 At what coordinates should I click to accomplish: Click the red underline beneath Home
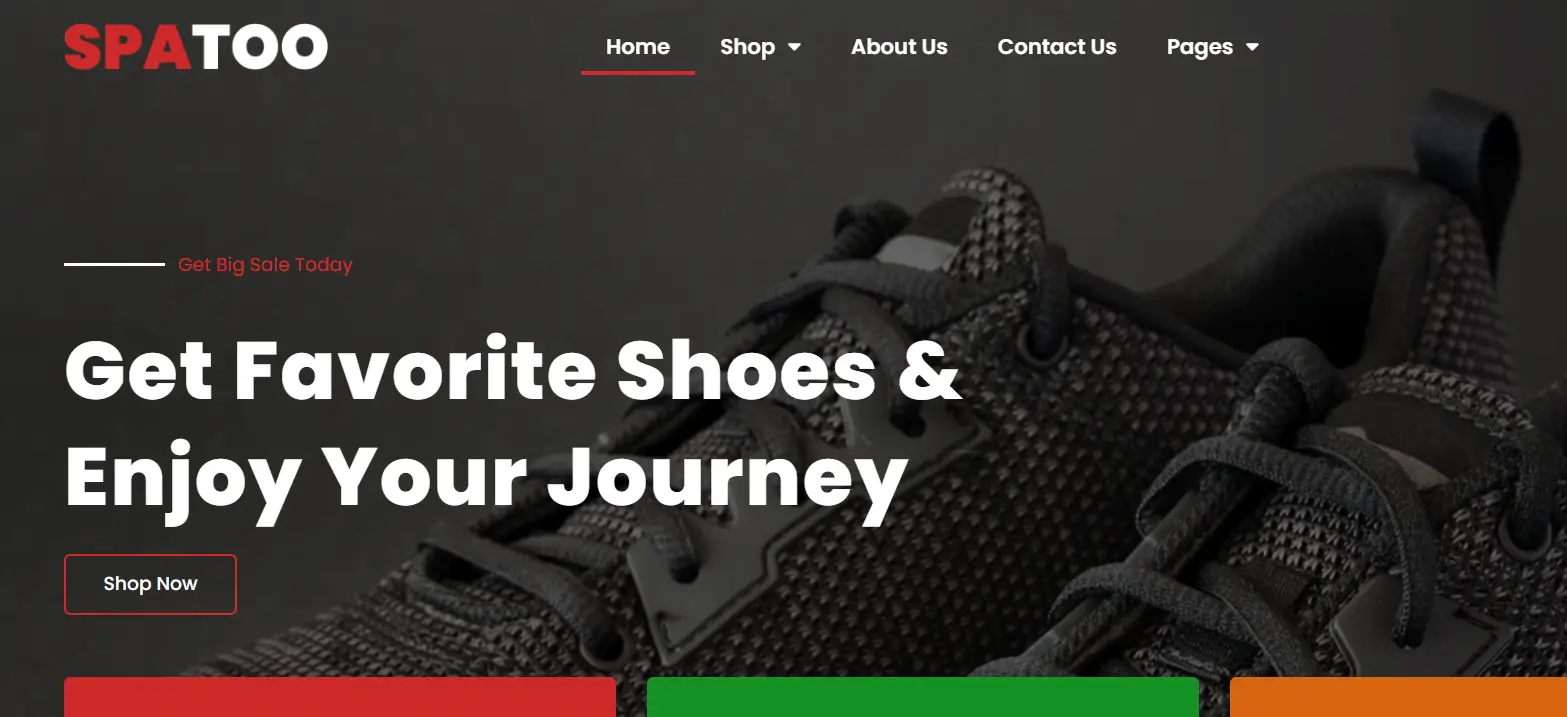tap(638, 73)
